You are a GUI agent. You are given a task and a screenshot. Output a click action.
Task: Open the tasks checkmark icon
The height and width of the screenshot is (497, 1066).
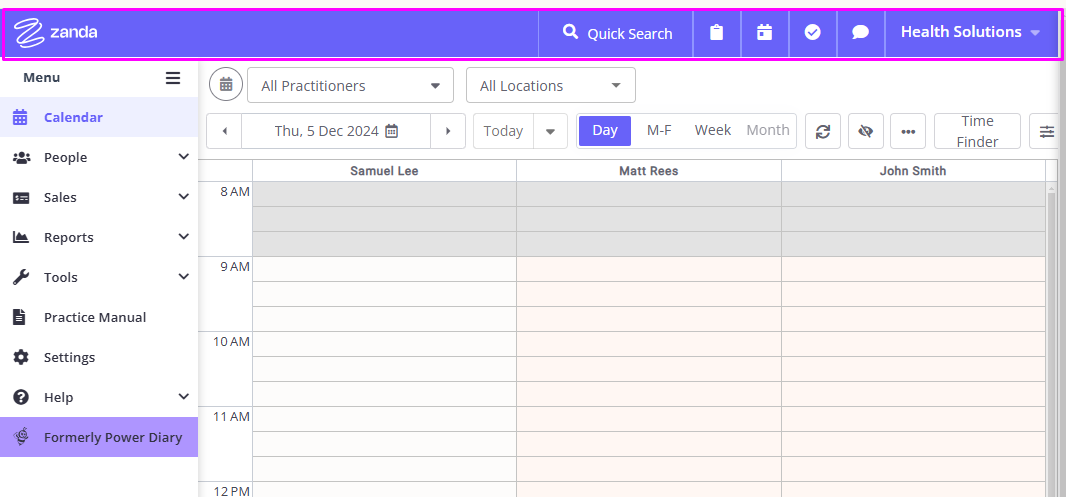(812, 33)
